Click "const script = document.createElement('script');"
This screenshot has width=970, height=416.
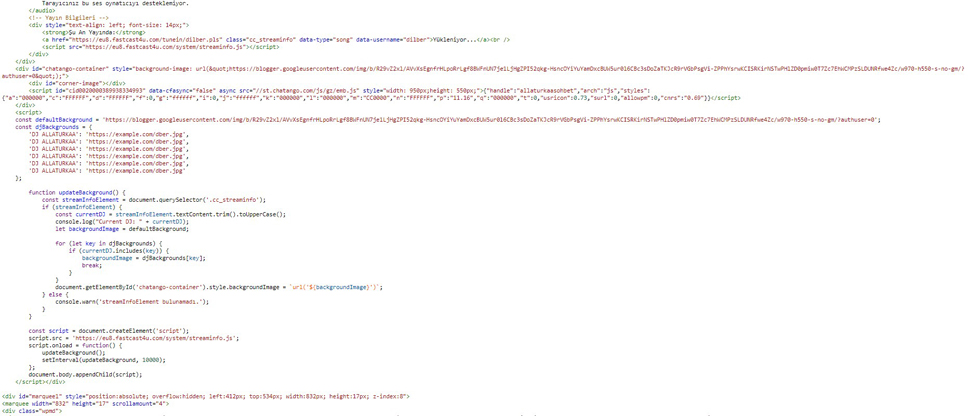tap(109, 331)
